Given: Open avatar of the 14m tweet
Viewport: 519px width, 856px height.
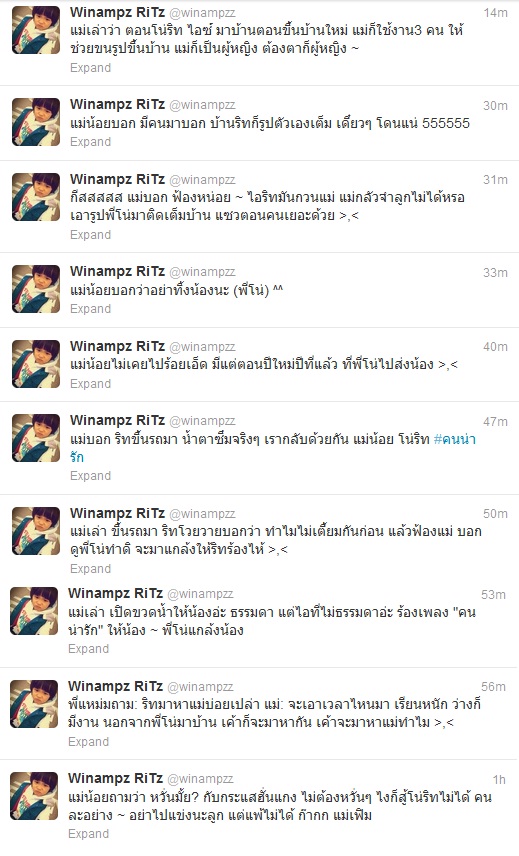Looking at the screenshot, I should pyautogui.click(x=36, y=30).
